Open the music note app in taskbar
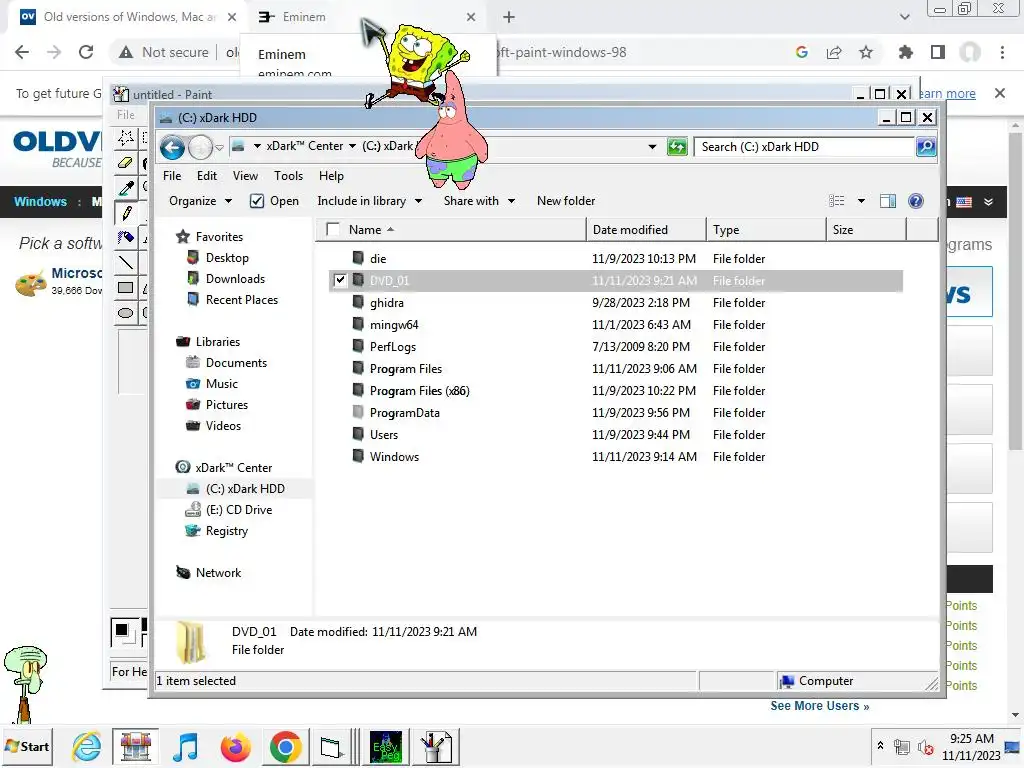The image size is (1024, 768). [x=185, y=746]
